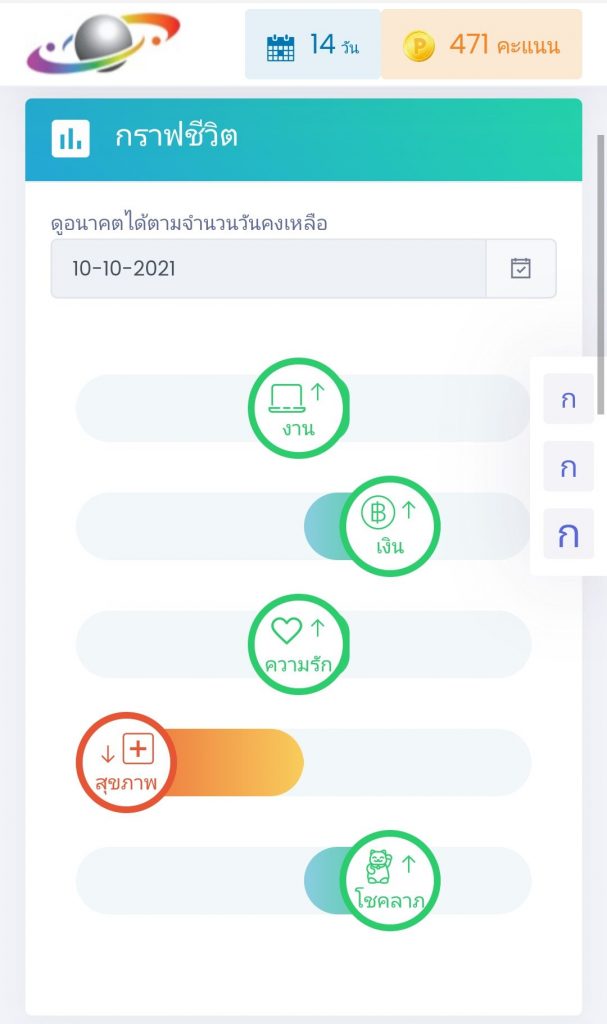The image size is (607, 1024).
Task: Click the โชคลาภ lucky cat circle
Action: coord(388,880)
